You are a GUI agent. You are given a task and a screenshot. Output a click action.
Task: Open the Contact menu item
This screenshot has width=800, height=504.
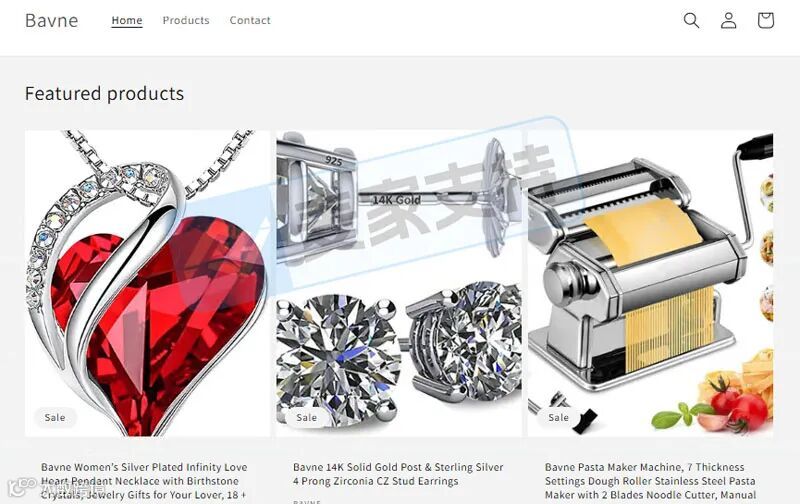250,20
